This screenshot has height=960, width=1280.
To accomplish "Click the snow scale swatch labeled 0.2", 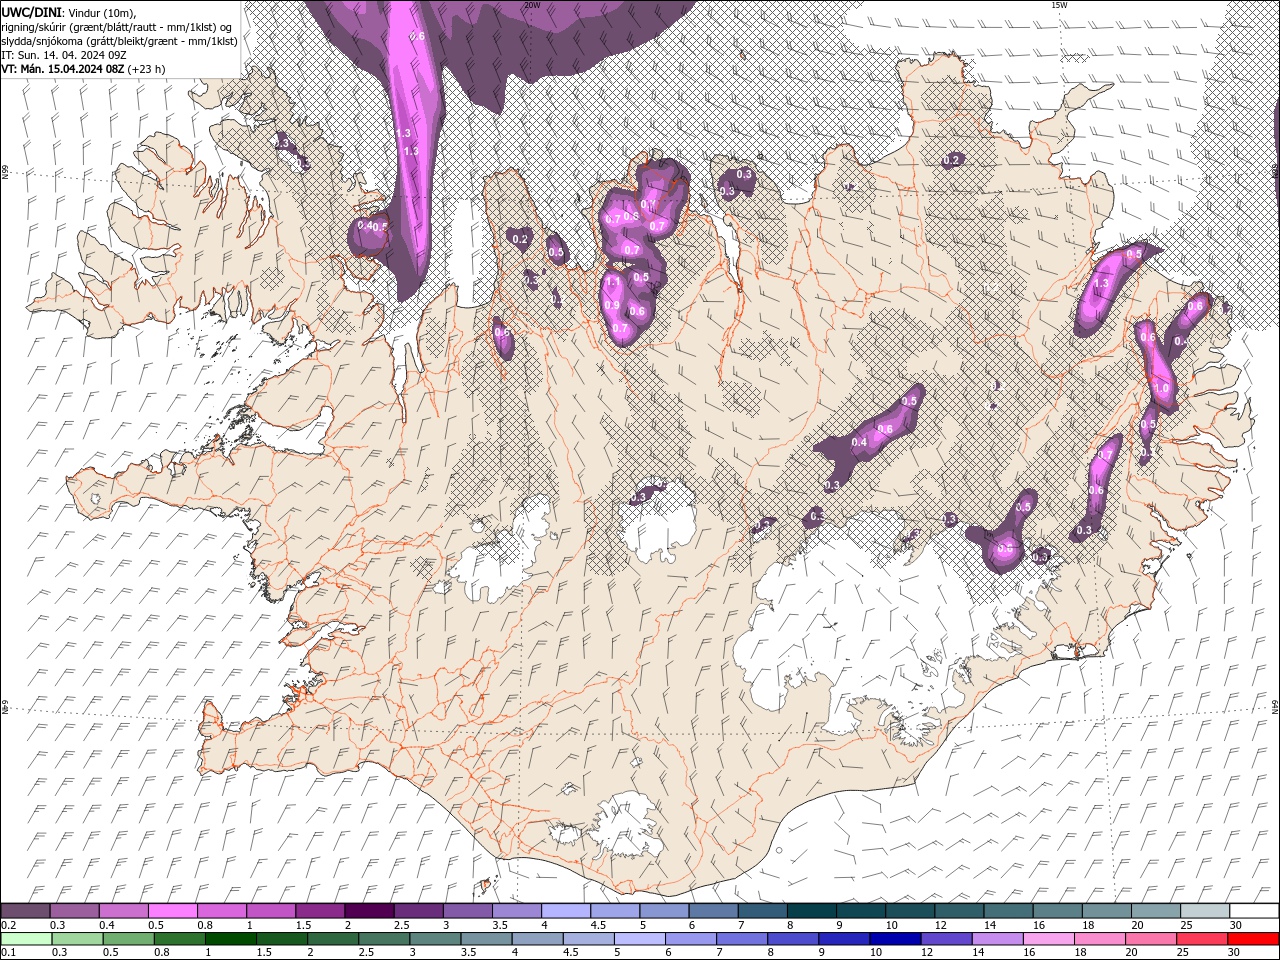I will coord(25,911).
